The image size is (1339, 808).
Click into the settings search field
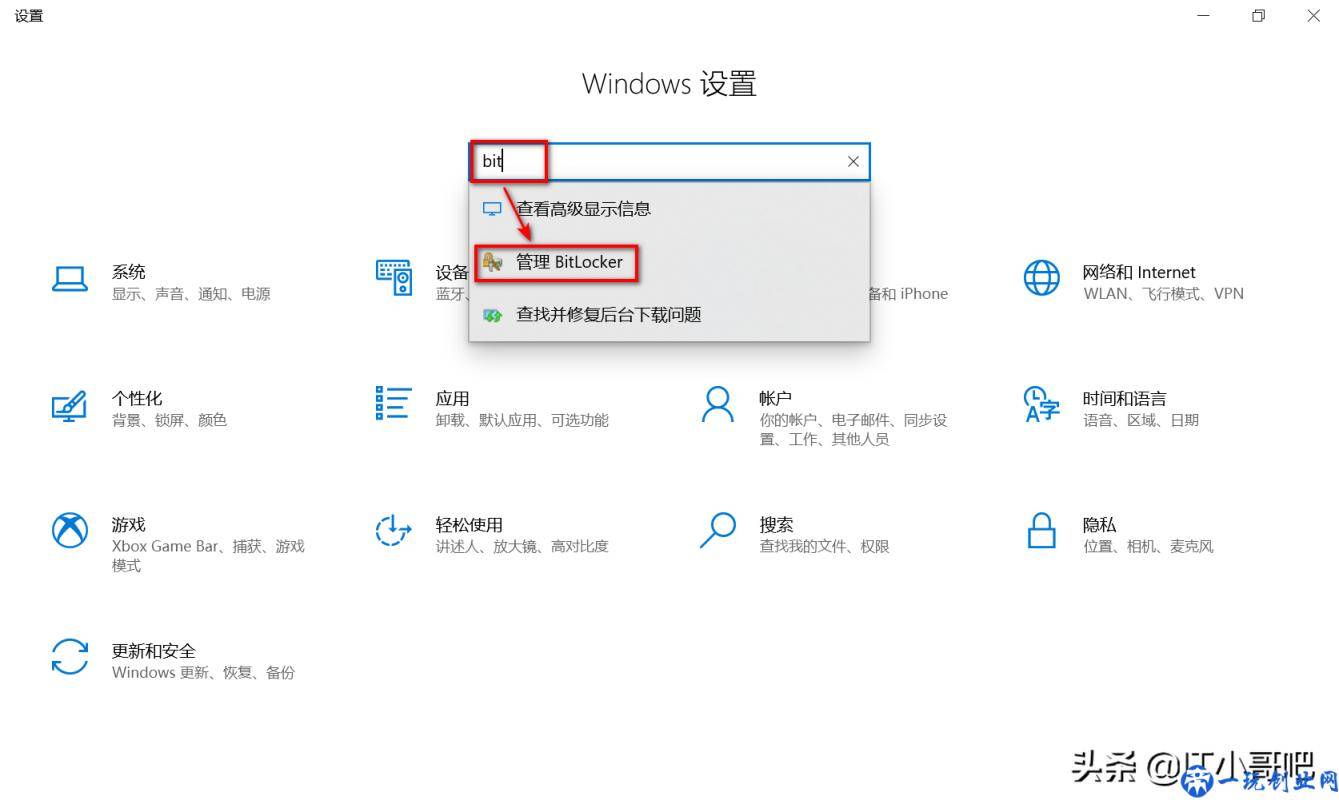[x=669, y=161]
